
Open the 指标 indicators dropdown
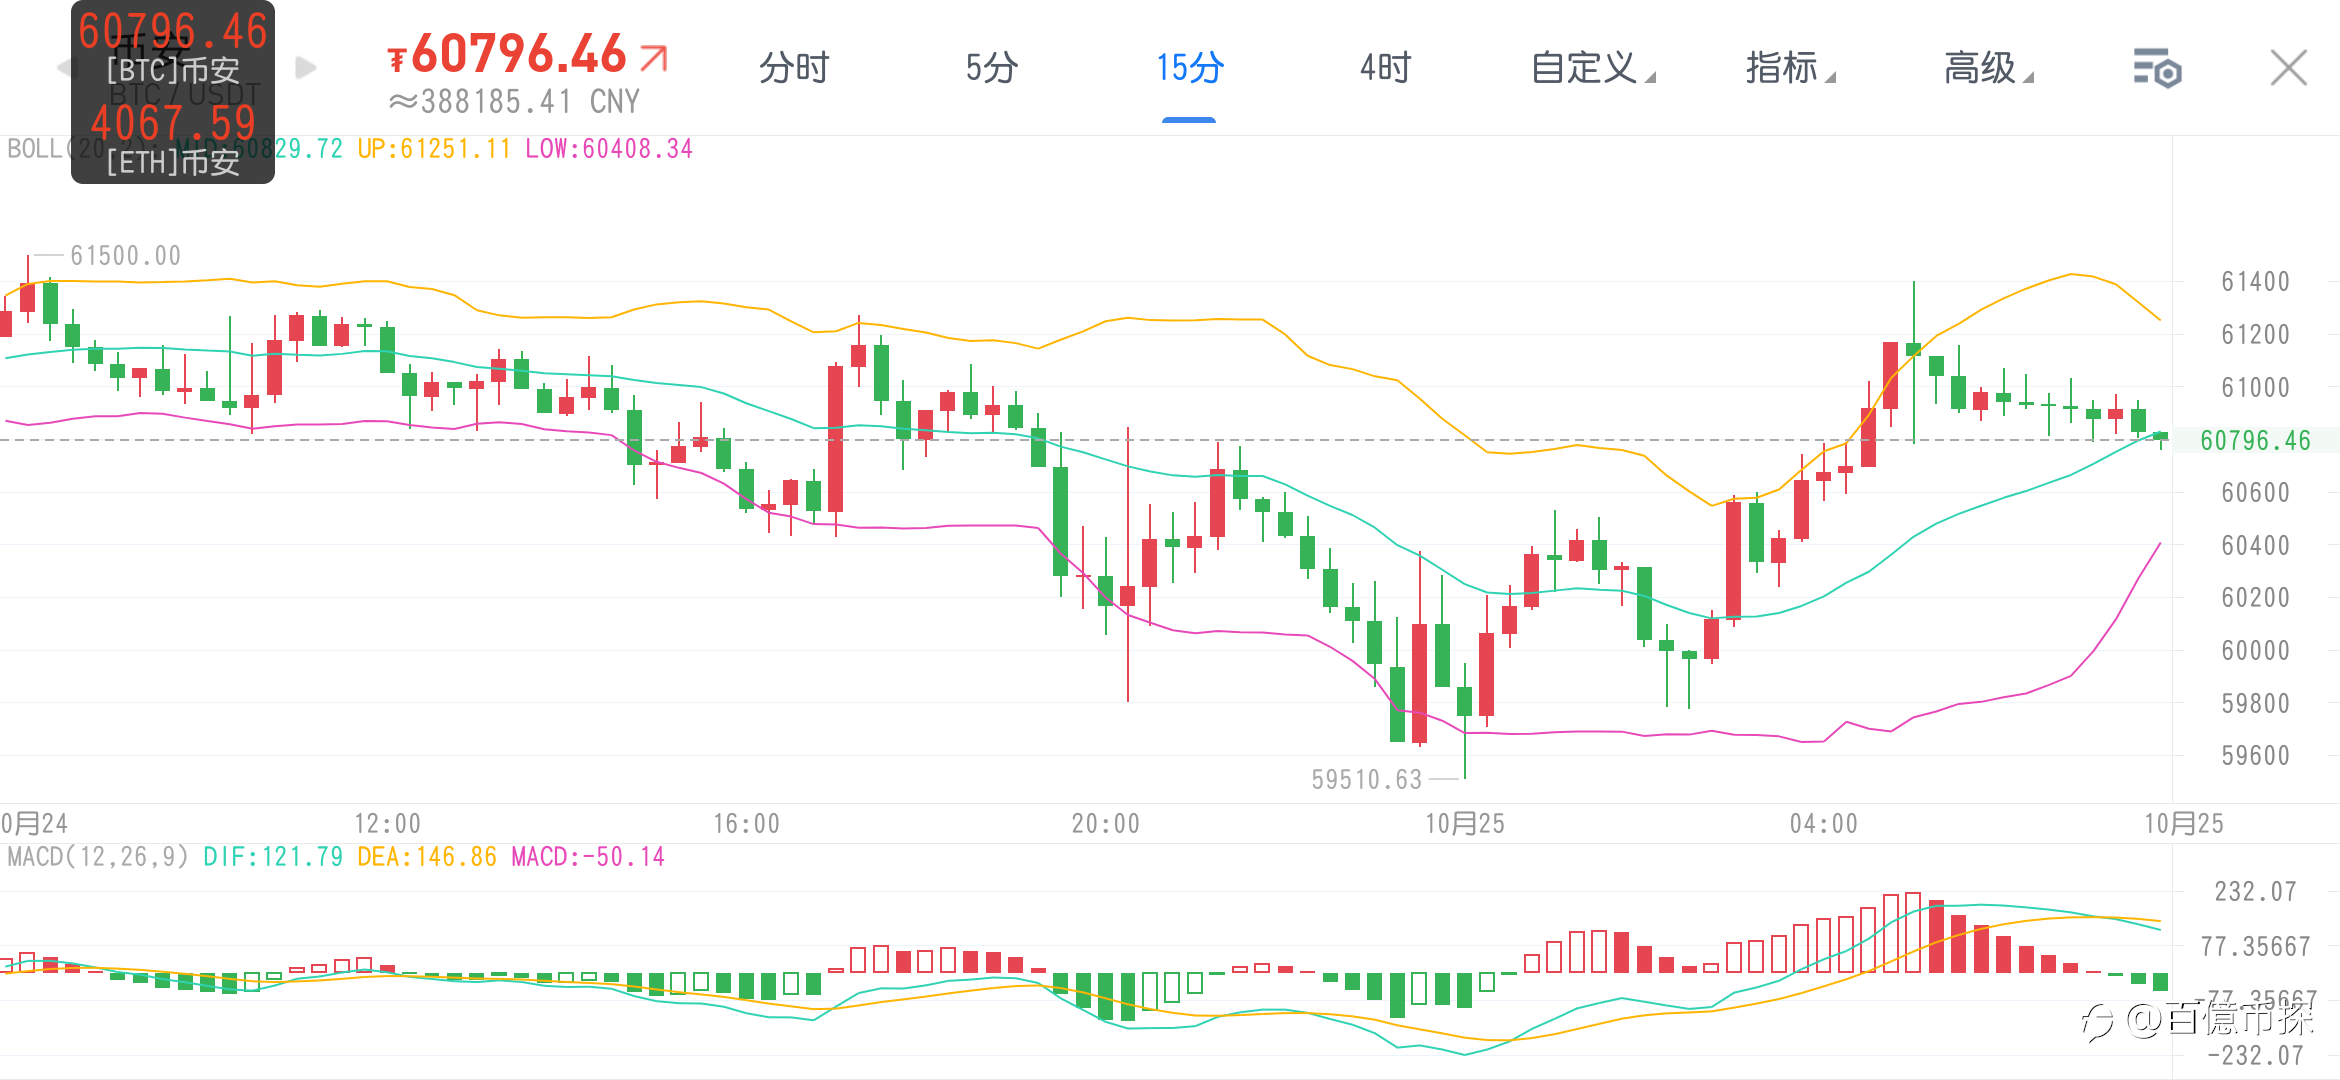point(1790,68)
